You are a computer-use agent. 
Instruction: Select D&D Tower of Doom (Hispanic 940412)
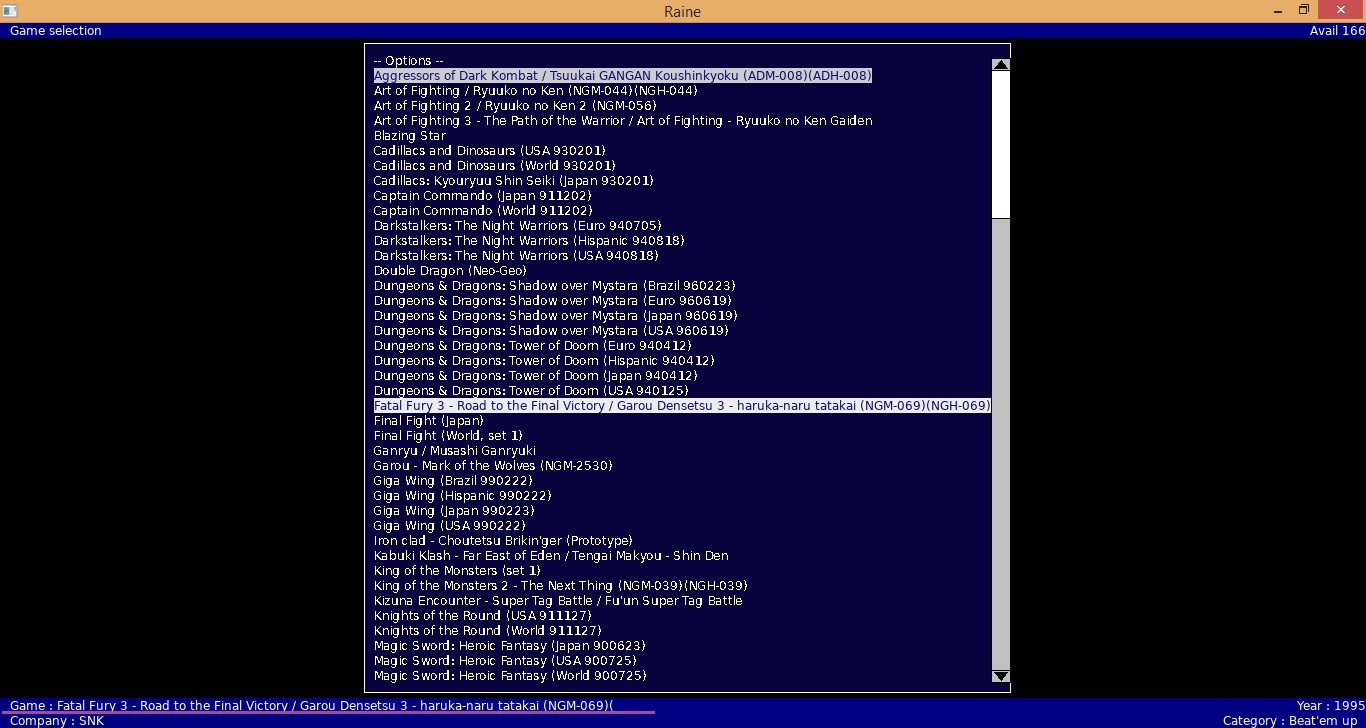coord(544,361)
